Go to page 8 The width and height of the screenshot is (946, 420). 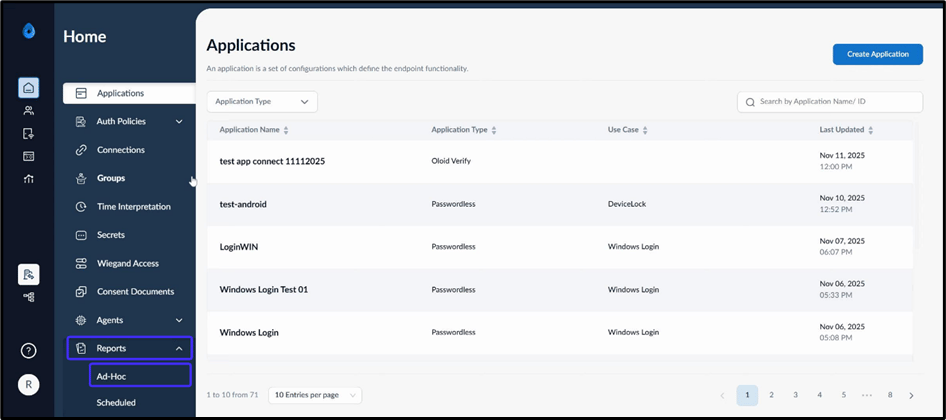coord(890,395)
